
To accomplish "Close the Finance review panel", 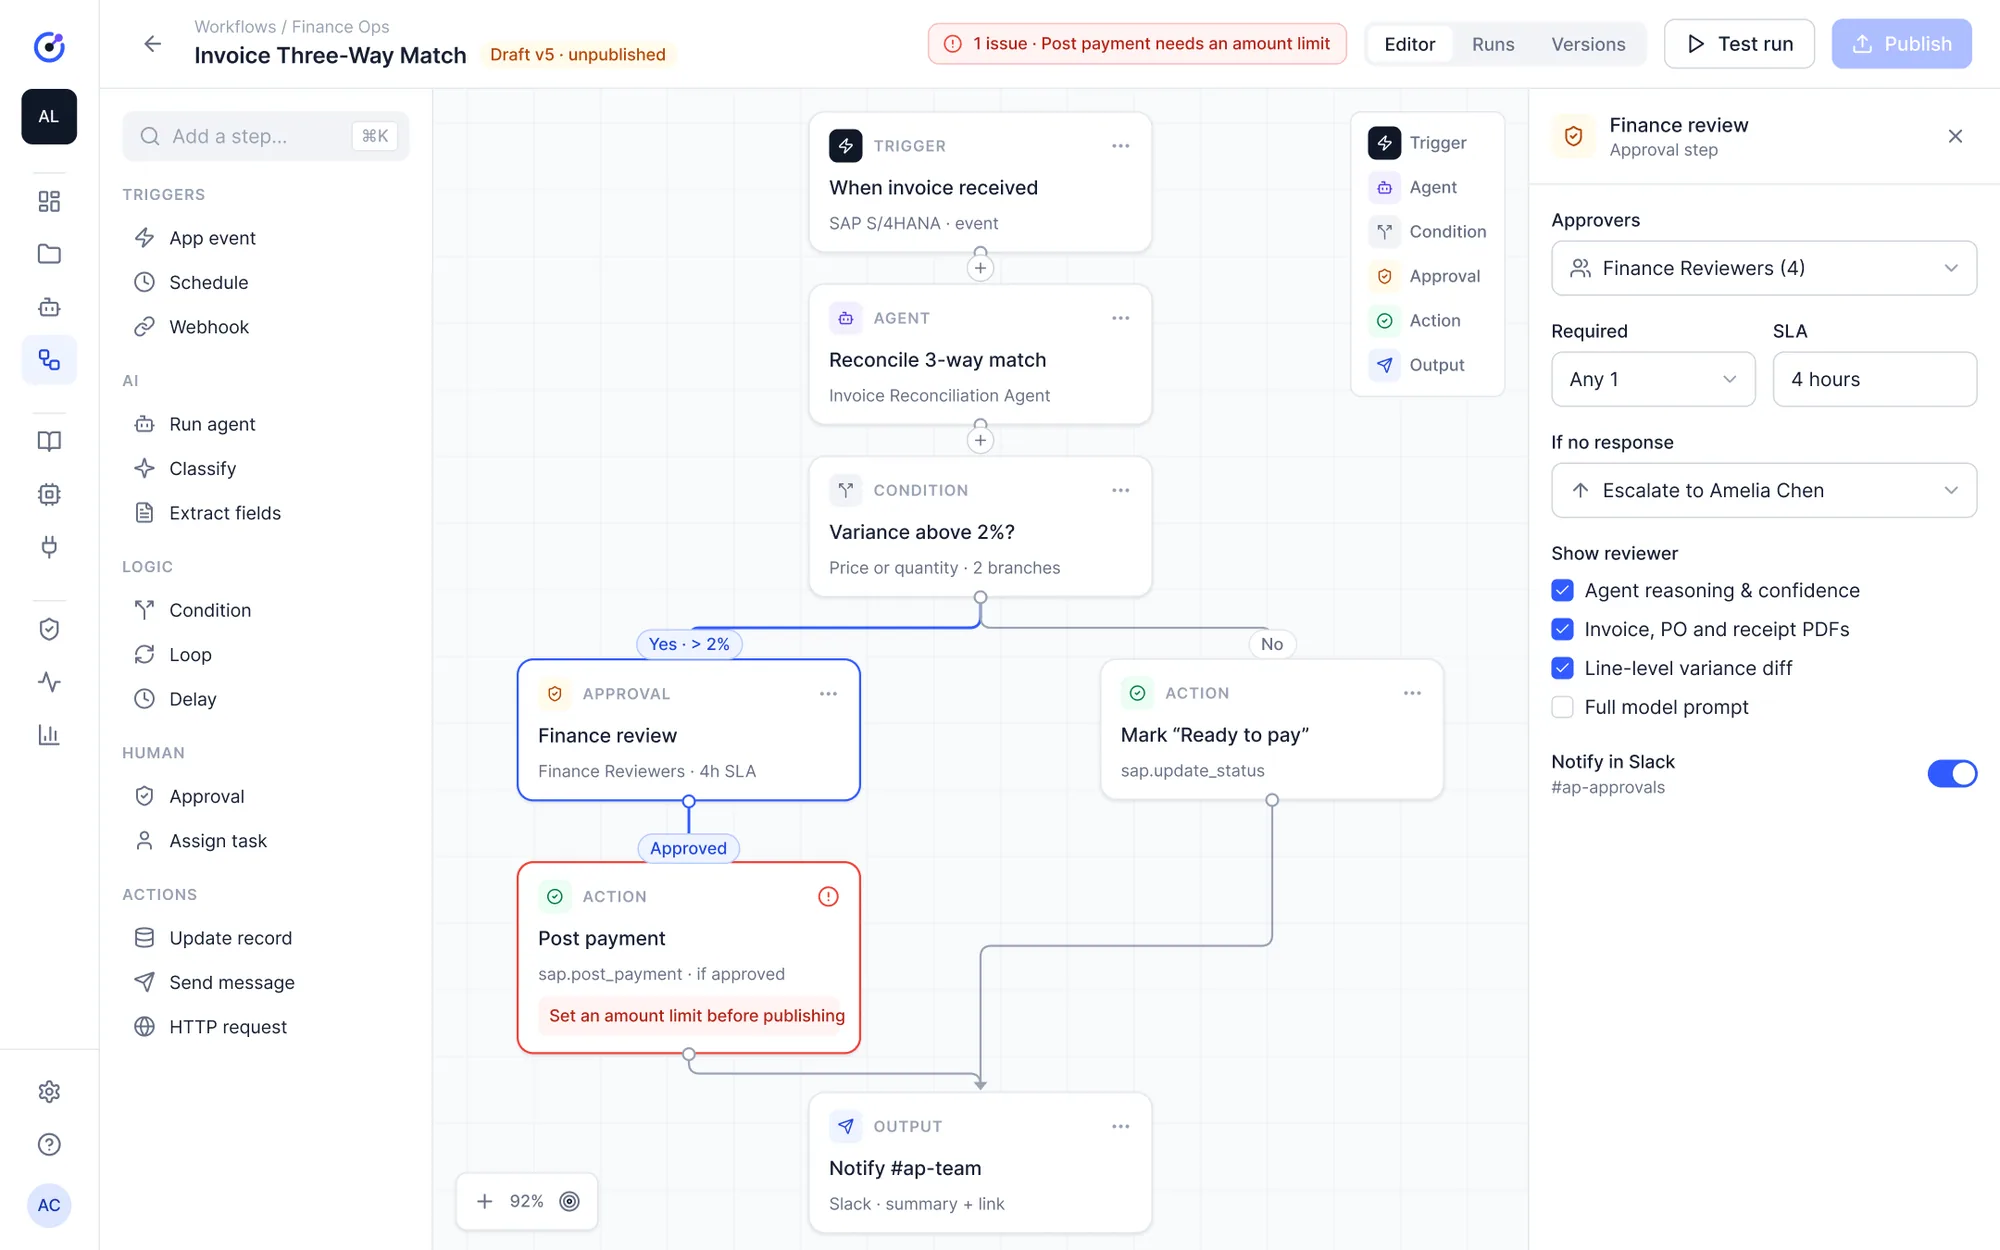I will tap(1955, 136).
